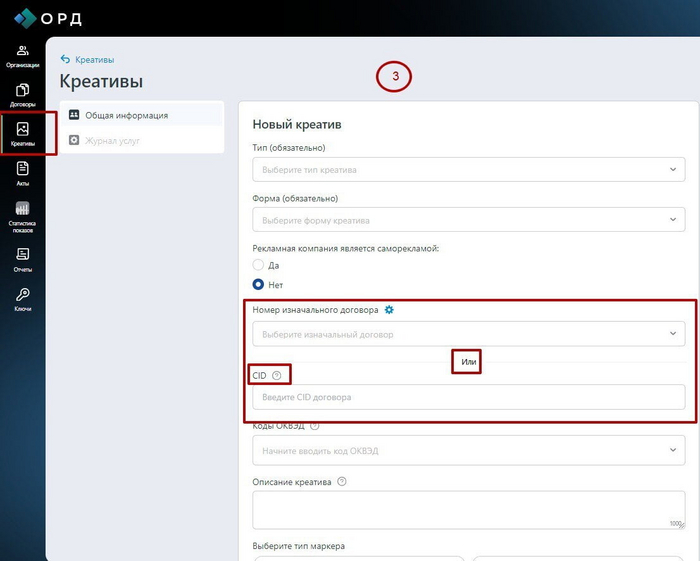The height and width of the screenshot is (561, 700).
Task: Open the Ключи sidebar icon
Action: point(22,298)
